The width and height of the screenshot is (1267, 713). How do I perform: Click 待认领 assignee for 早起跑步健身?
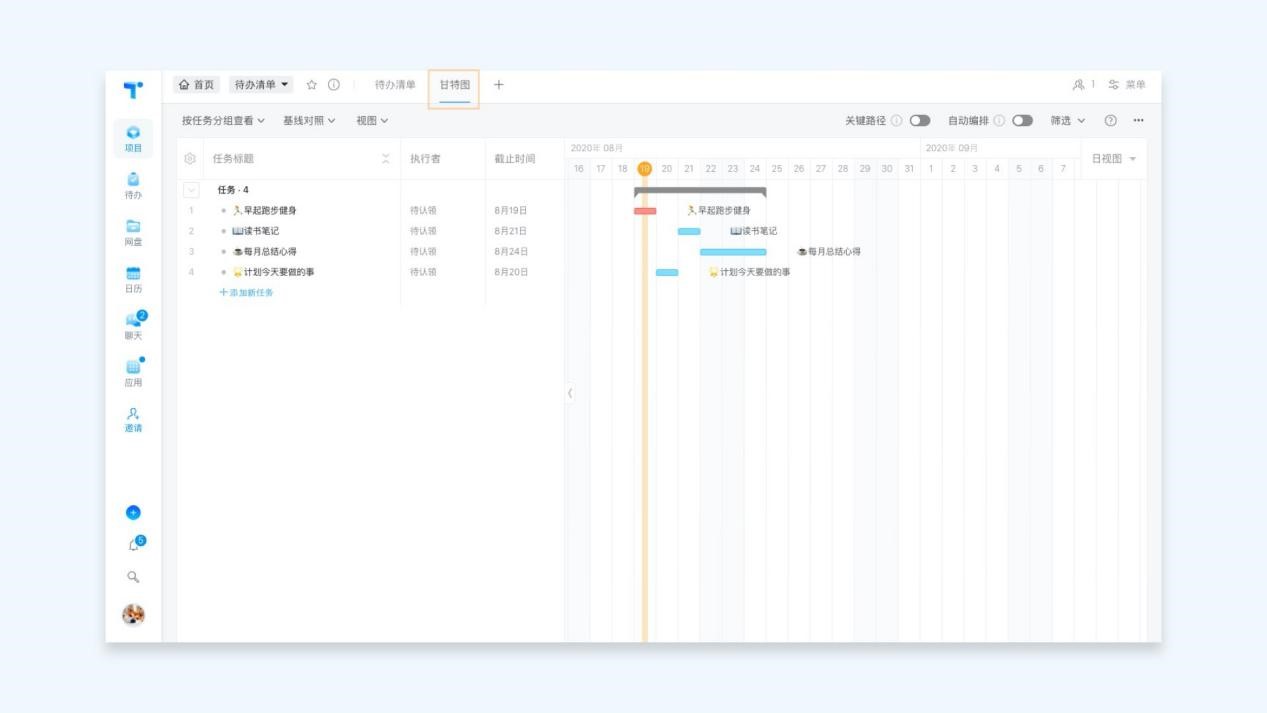[423, 211]
